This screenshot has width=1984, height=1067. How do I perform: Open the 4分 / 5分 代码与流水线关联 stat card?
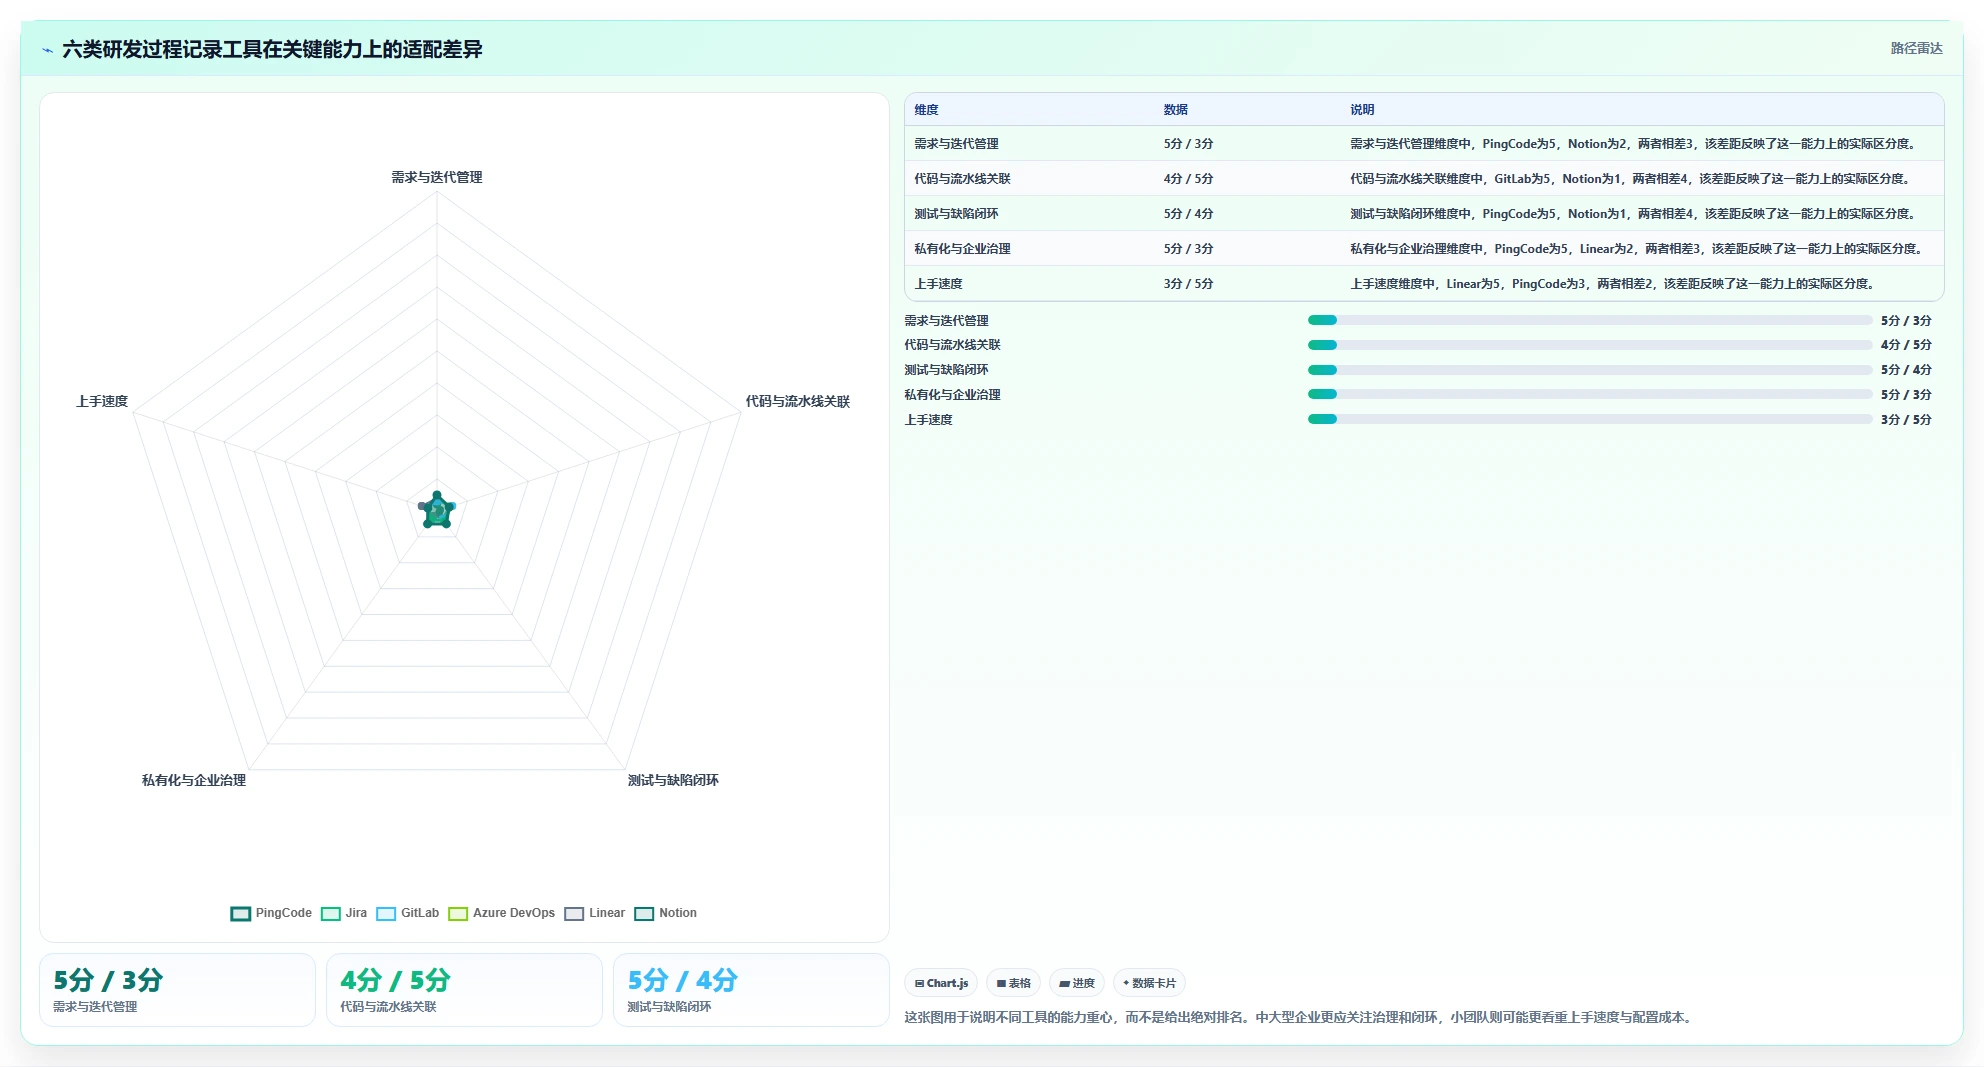464,990
